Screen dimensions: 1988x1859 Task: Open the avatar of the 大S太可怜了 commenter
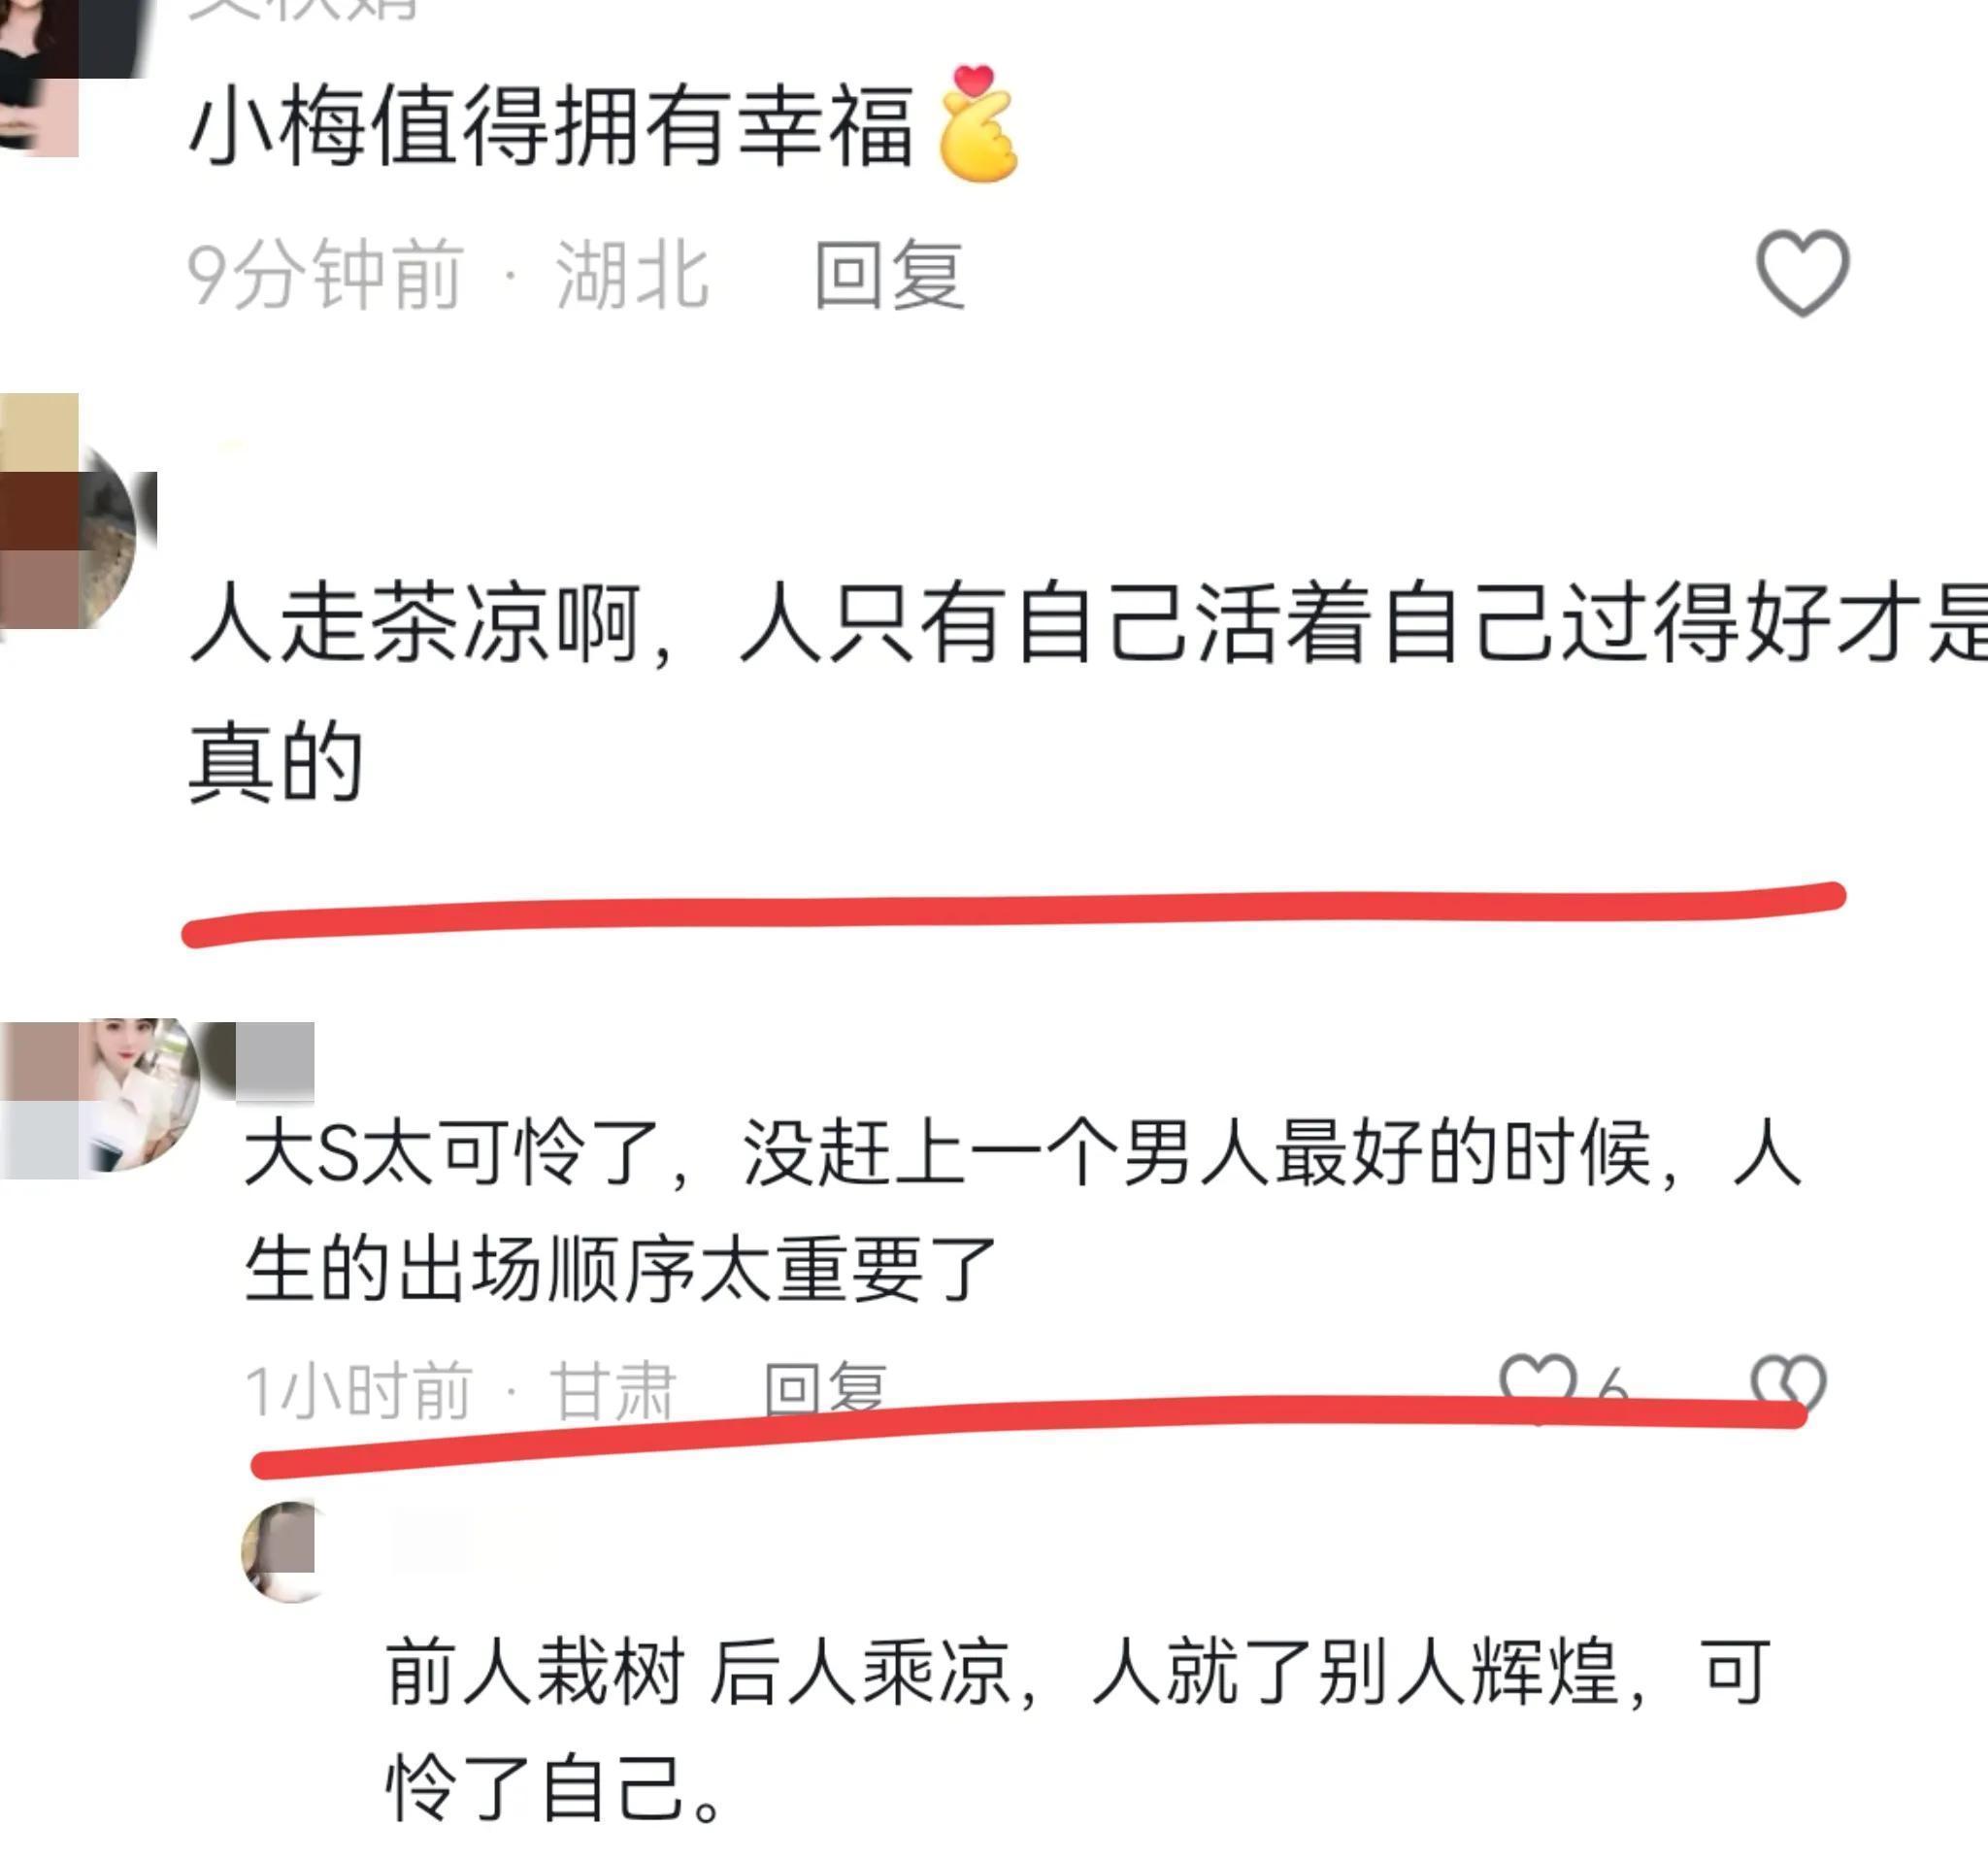(x=102, y=1095)
